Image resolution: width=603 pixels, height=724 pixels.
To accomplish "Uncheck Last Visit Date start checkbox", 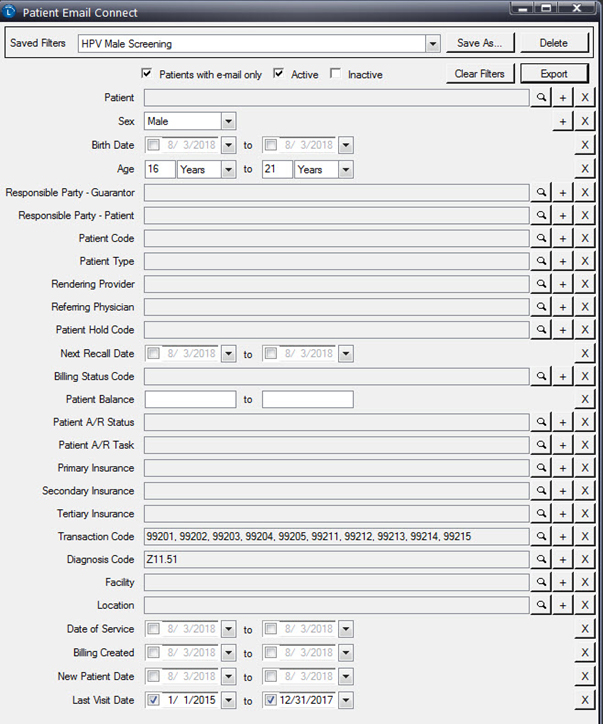I will pyautogui.click(x=154, y=700).
